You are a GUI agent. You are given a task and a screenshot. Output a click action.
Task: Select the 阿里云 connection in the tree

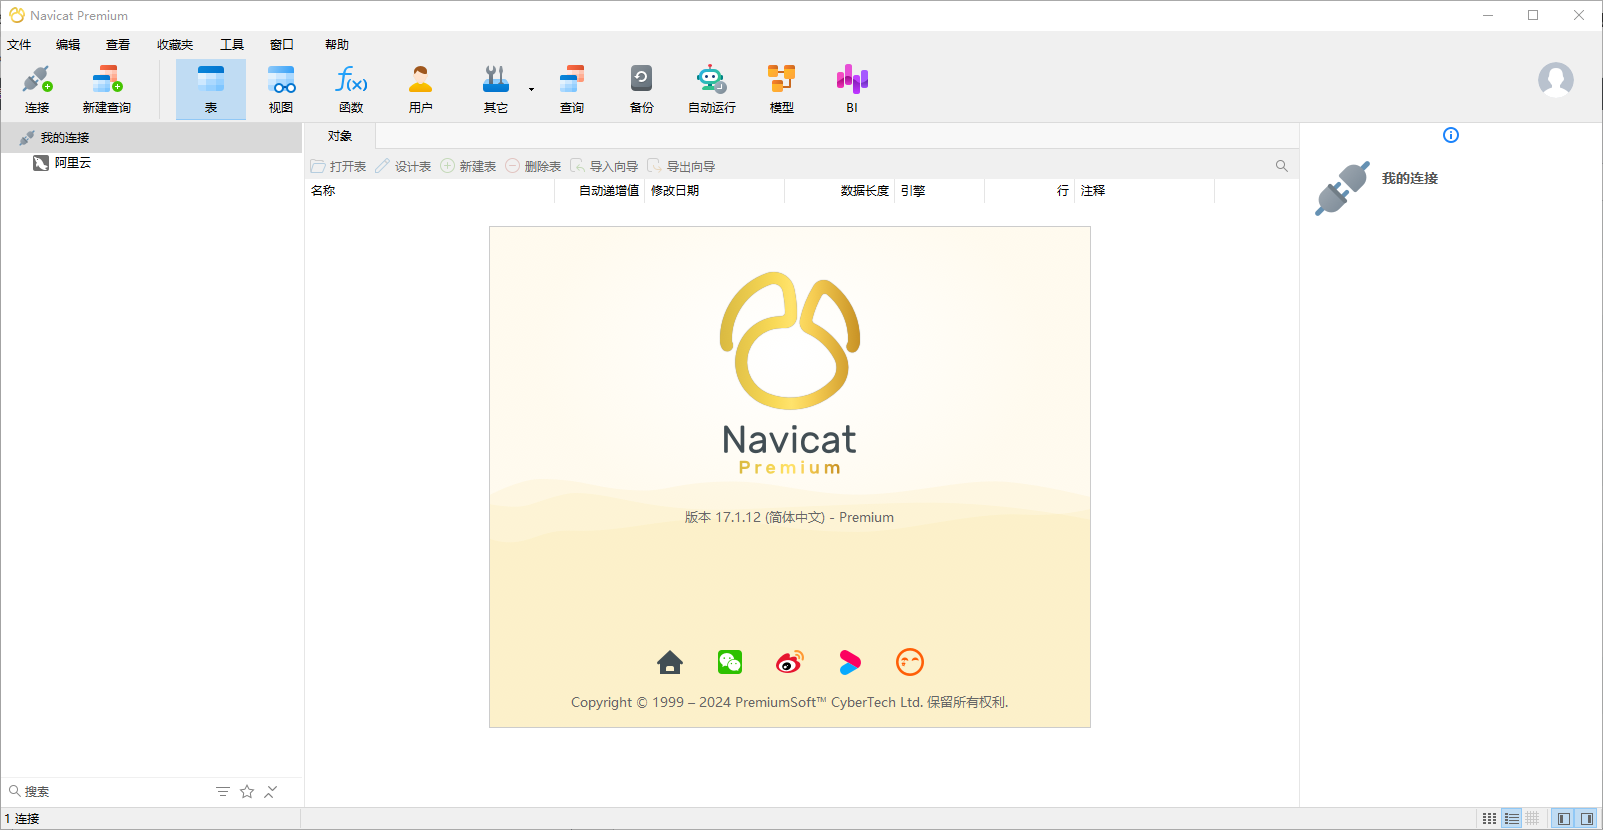[x=73, y=163]
